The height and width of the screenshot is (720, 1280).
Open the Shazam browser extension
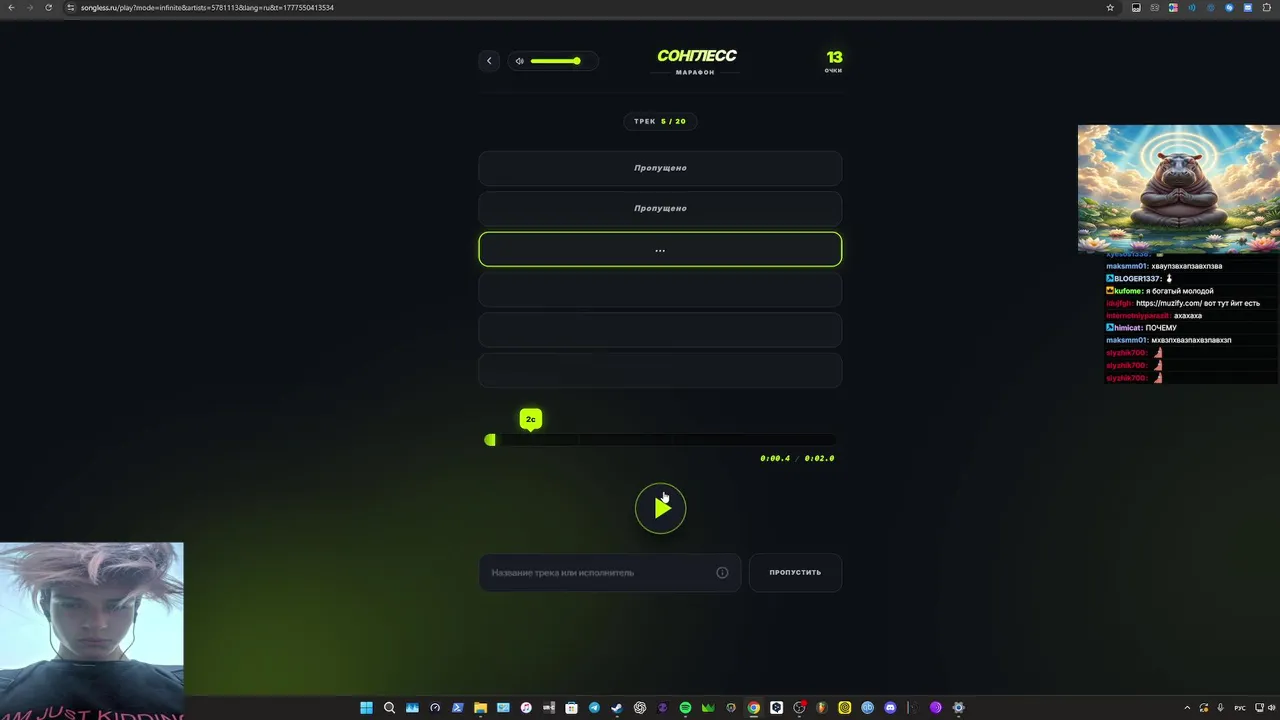tap(1229, 7)
